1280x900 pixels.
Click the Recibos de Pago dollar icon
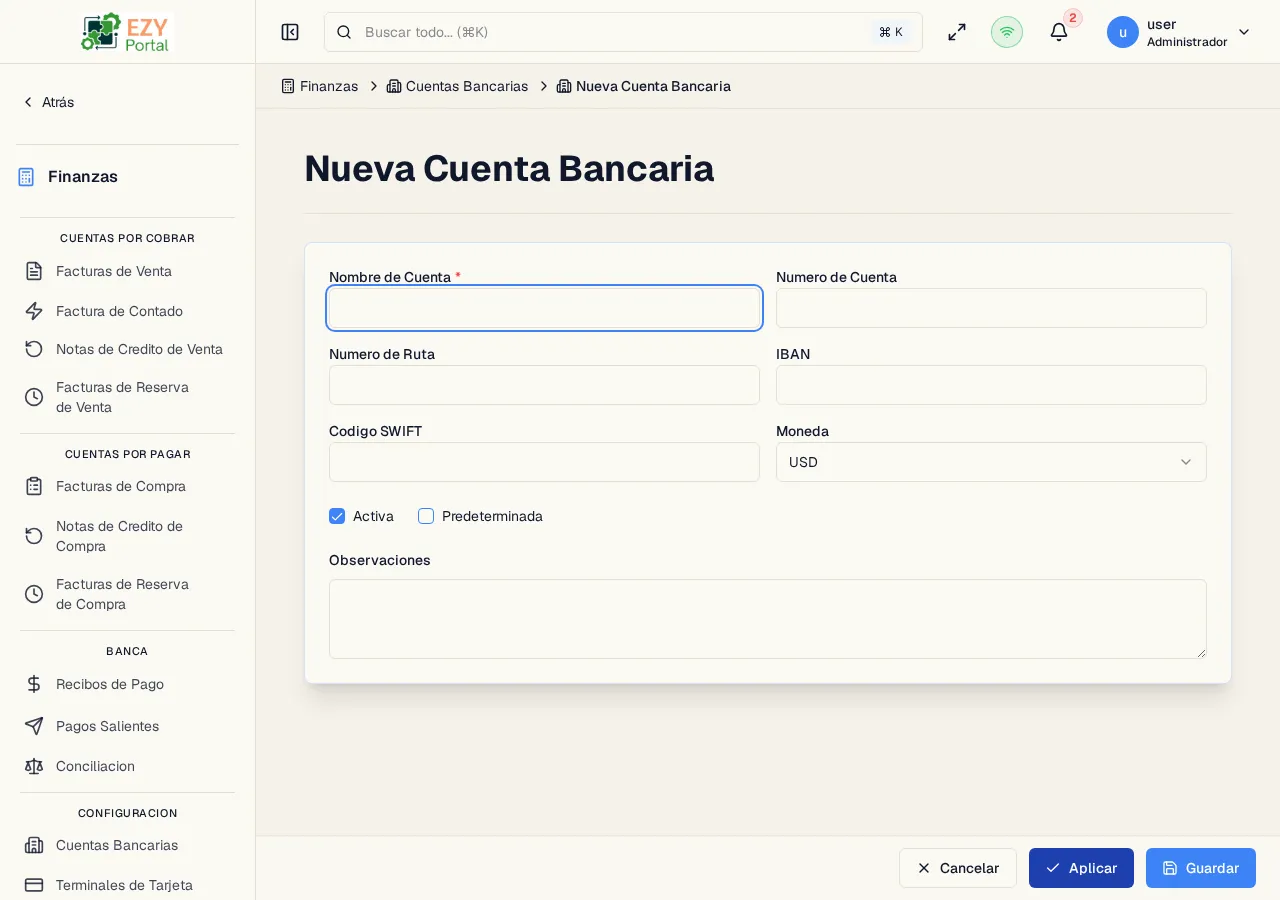click(x=34, y=684)
